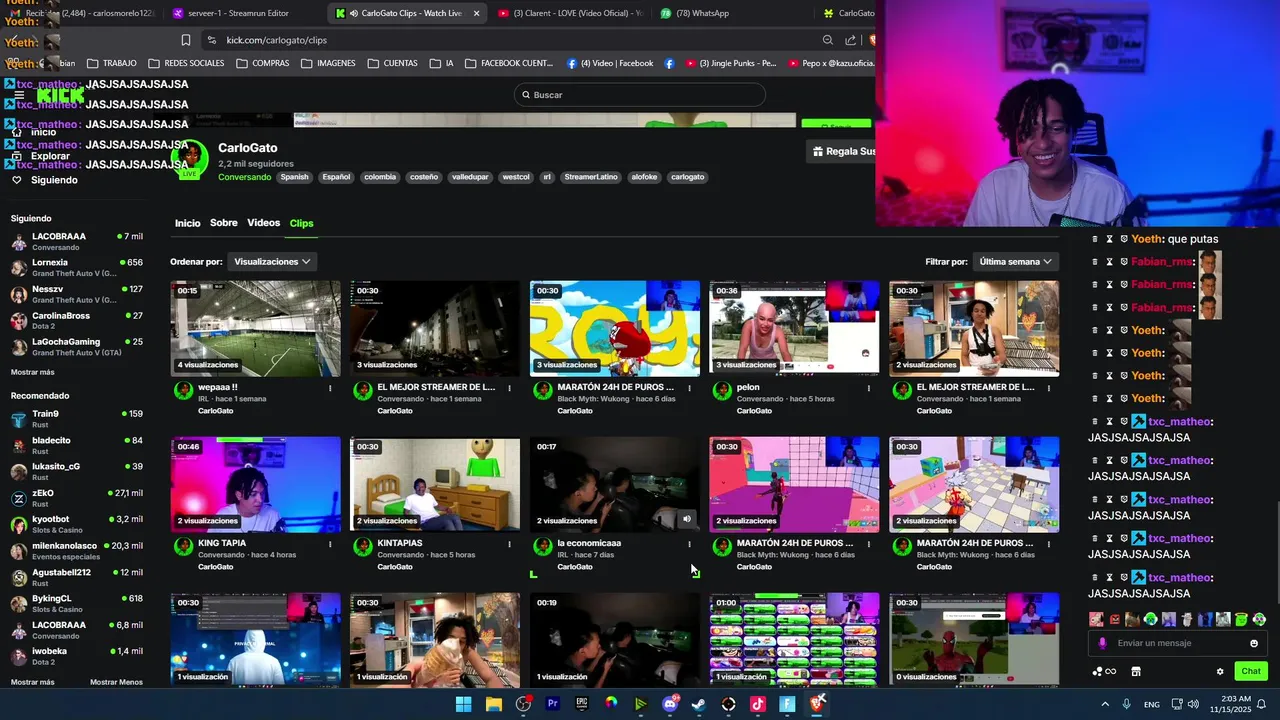The image size is (1280, 720).
Task: Click the microphone icon in chat input
Action: pyautogui.click(x=1102, y=643)
